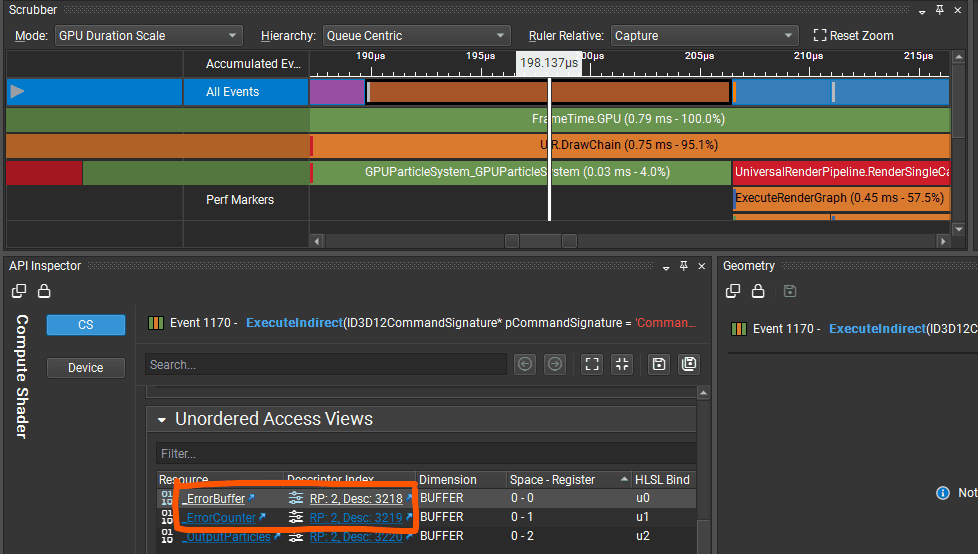
Task: Open the Ruler Relative Capture dropdown
Action: 705,36
